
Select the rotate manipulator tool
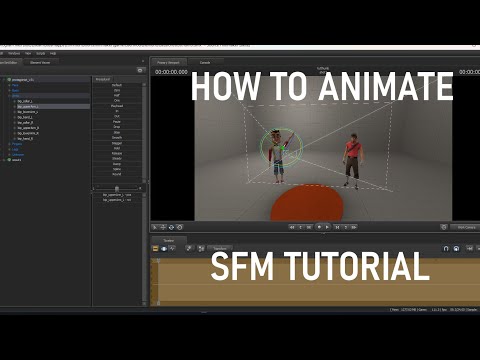point(171,227)
